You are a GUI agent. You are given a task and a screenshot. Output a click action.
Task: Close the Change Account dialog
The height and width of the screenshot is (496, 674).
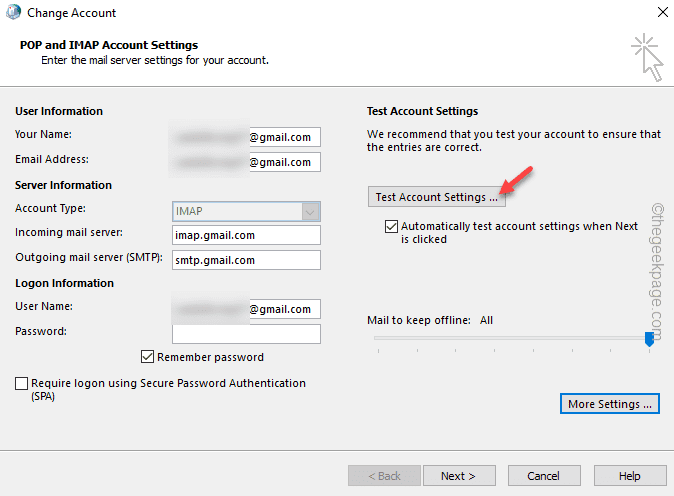(663, 12)
